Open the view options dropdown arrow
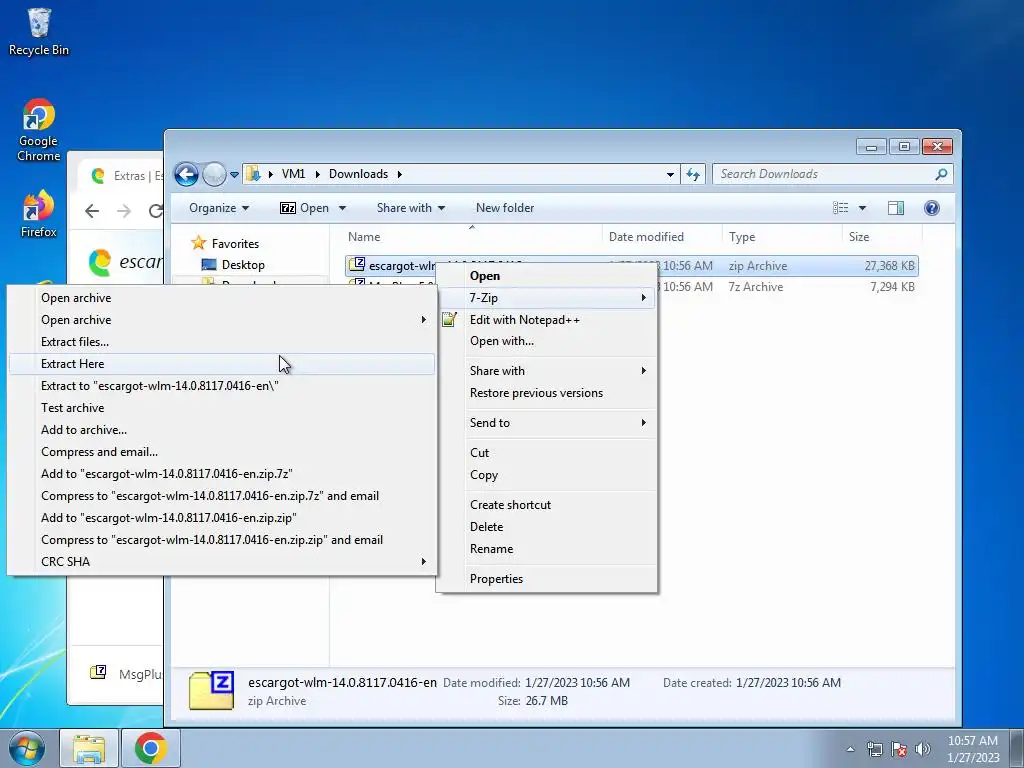This screenshot has height=768, width=1024. pos(862,208)
